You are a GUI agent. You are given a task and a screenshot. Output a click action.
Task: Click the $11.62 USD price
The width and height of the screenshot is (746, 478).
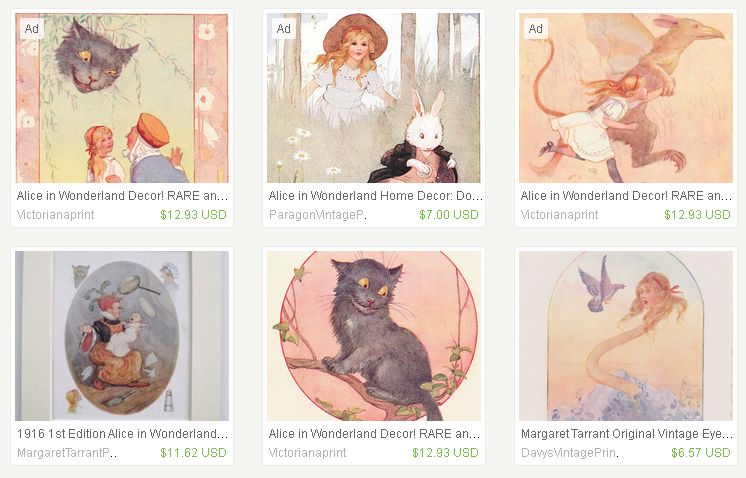193,453
